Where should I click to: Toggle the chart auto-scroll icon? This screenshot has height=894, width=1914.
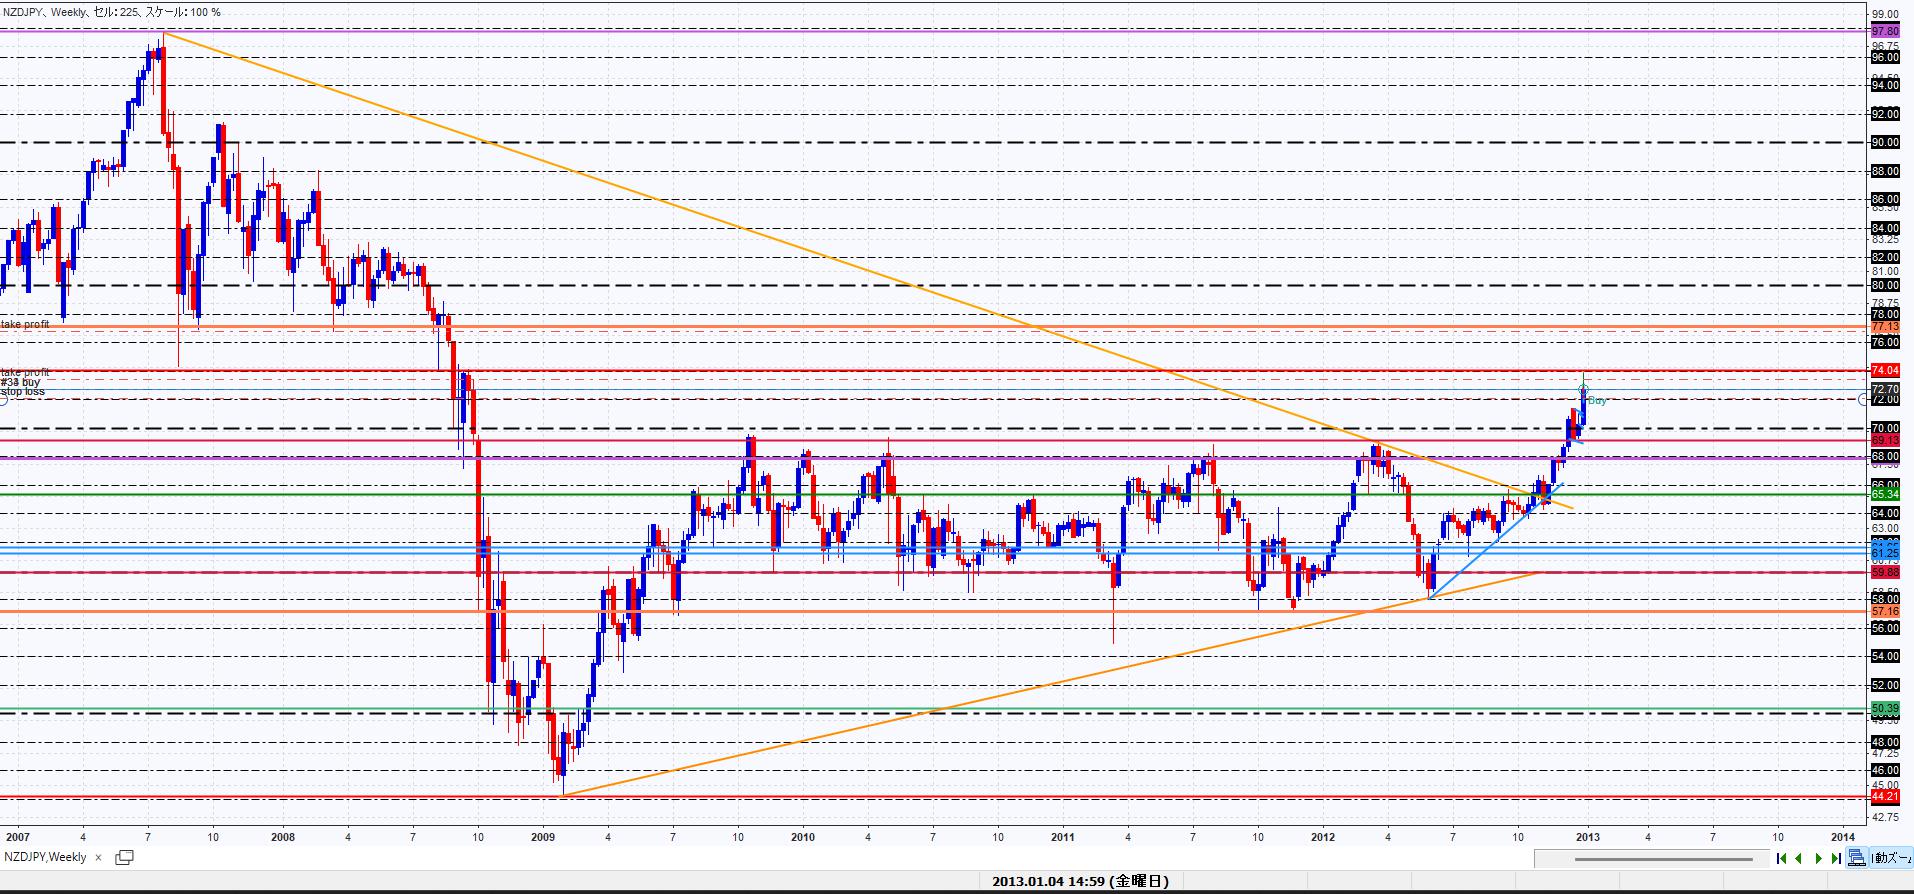point(1856,858)
